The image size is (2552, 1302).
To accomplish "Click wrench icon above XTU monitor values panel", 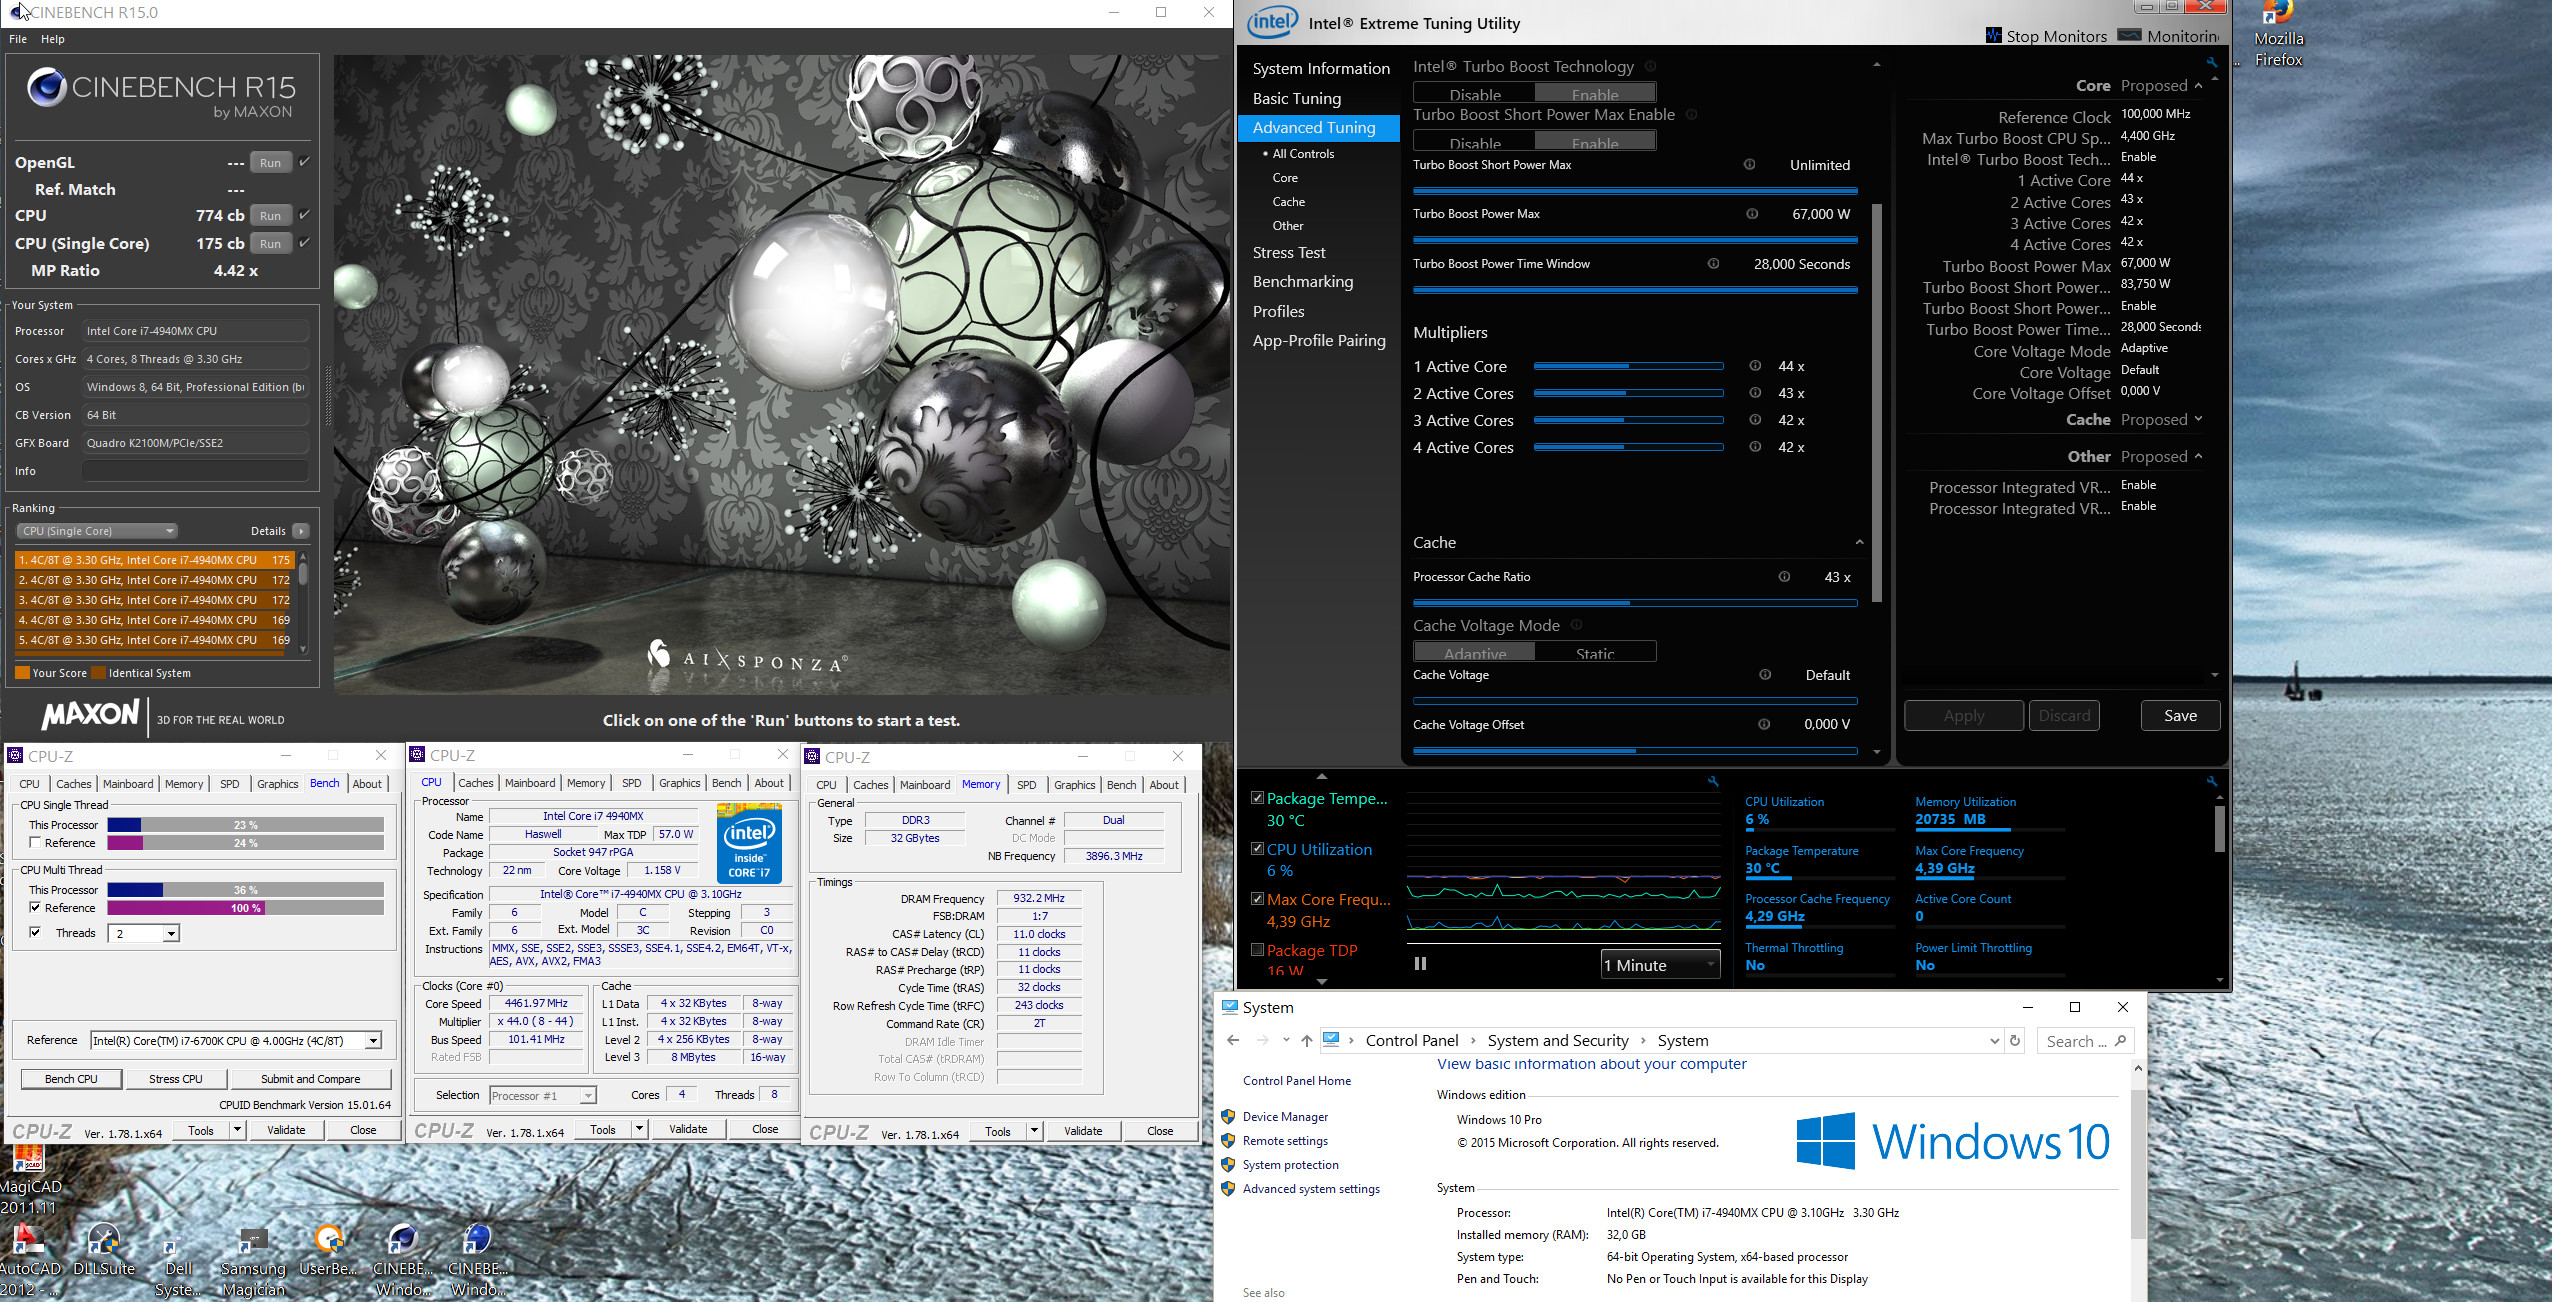I will pos(2212,781).
